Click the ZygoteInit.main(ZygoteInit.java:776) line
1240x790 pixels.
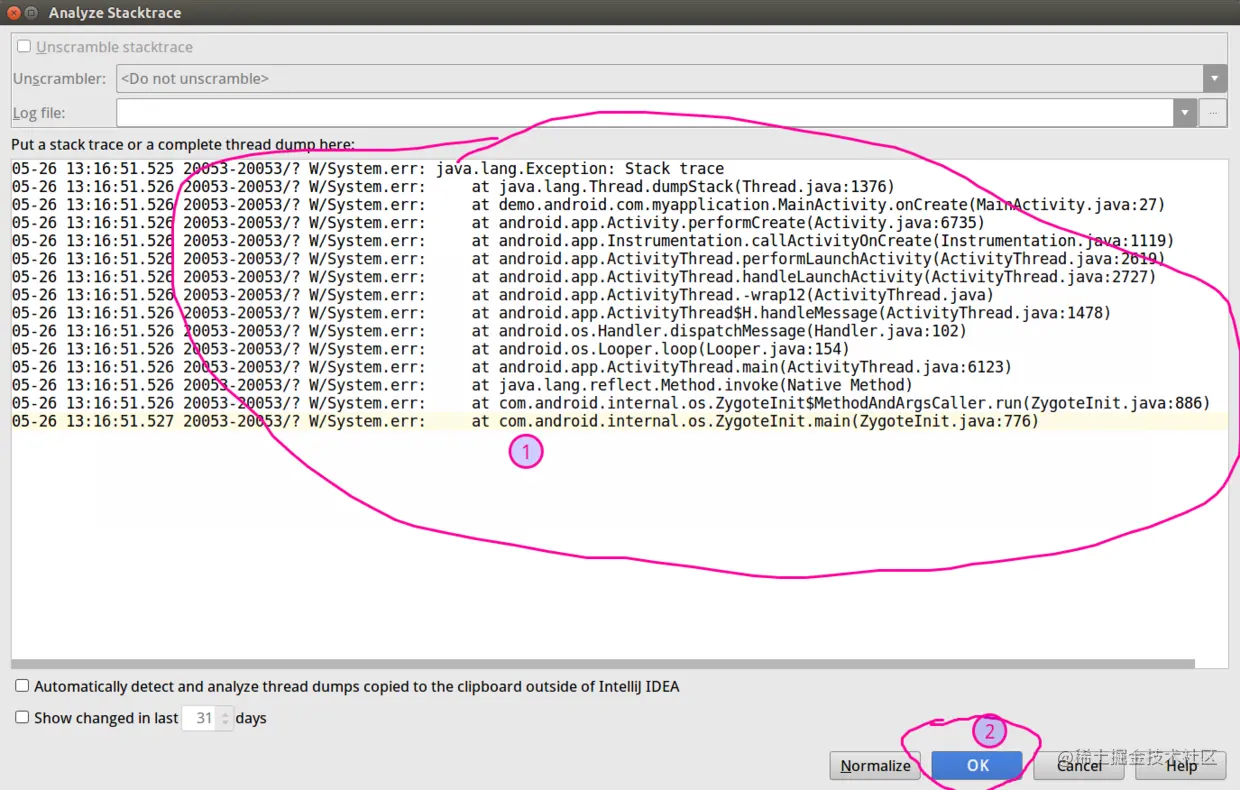tap(526, 421)
